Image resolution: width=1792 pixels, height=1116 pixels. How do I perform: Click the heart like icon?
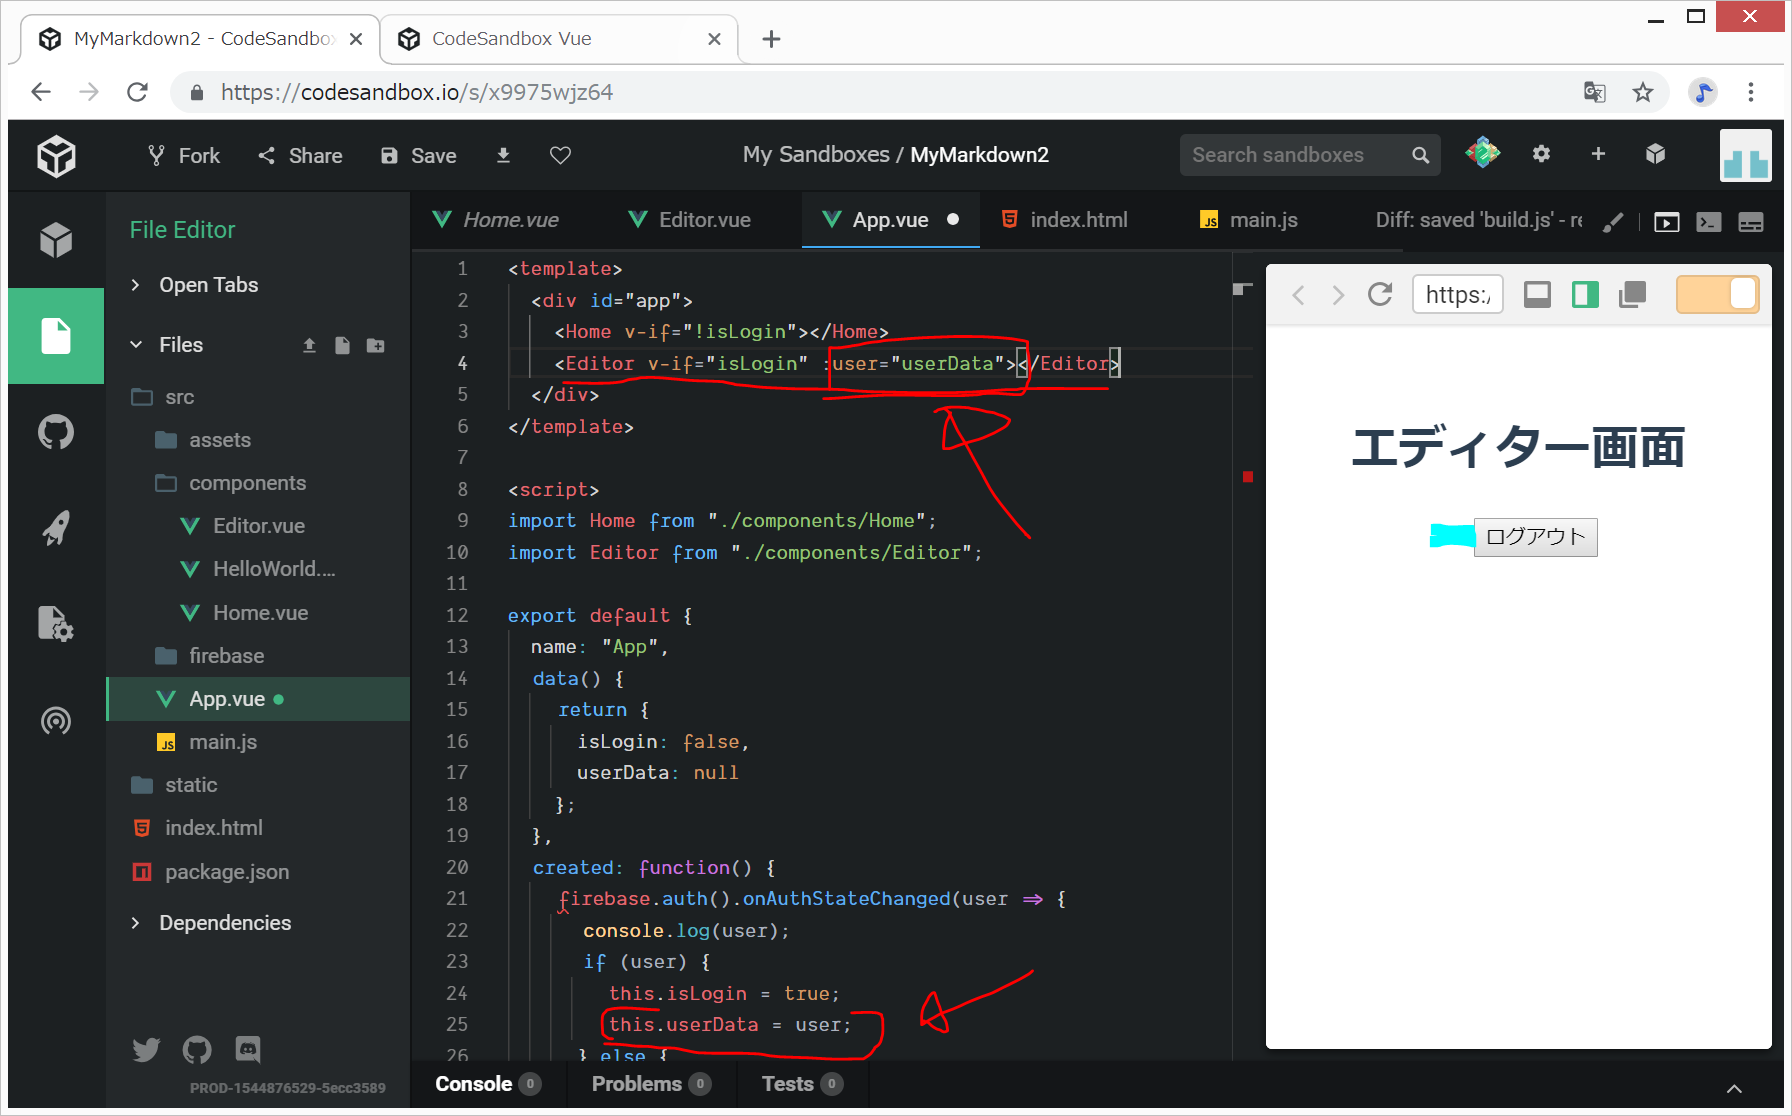[x=560, y=155]
